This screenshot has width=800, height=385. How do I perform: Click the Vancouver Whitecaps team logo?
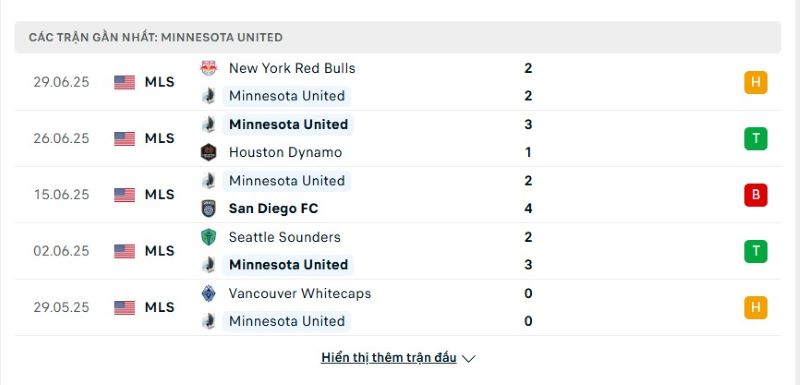208,293
